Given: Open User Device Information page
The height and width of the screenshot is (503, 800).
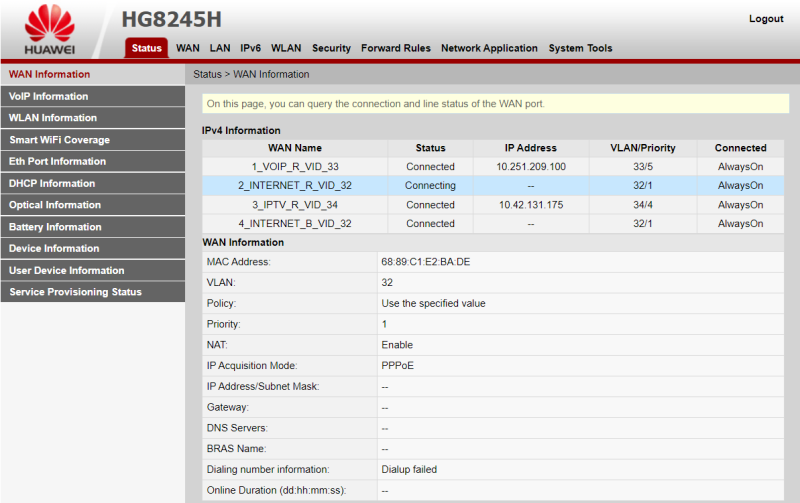Looking at the screenshot, I should (x=92, y=270).
